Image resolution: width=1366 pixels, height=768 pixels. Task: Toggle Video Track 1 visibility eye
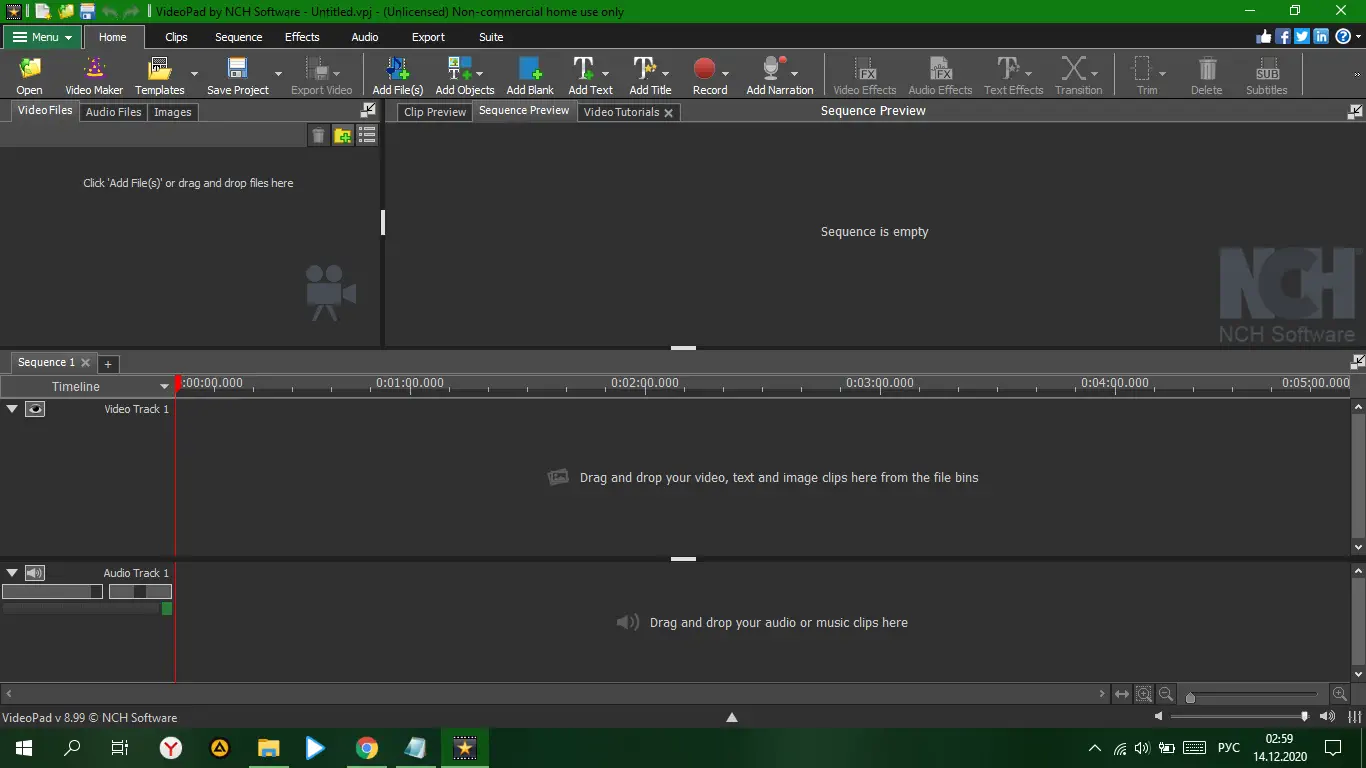tap(35, 409)
